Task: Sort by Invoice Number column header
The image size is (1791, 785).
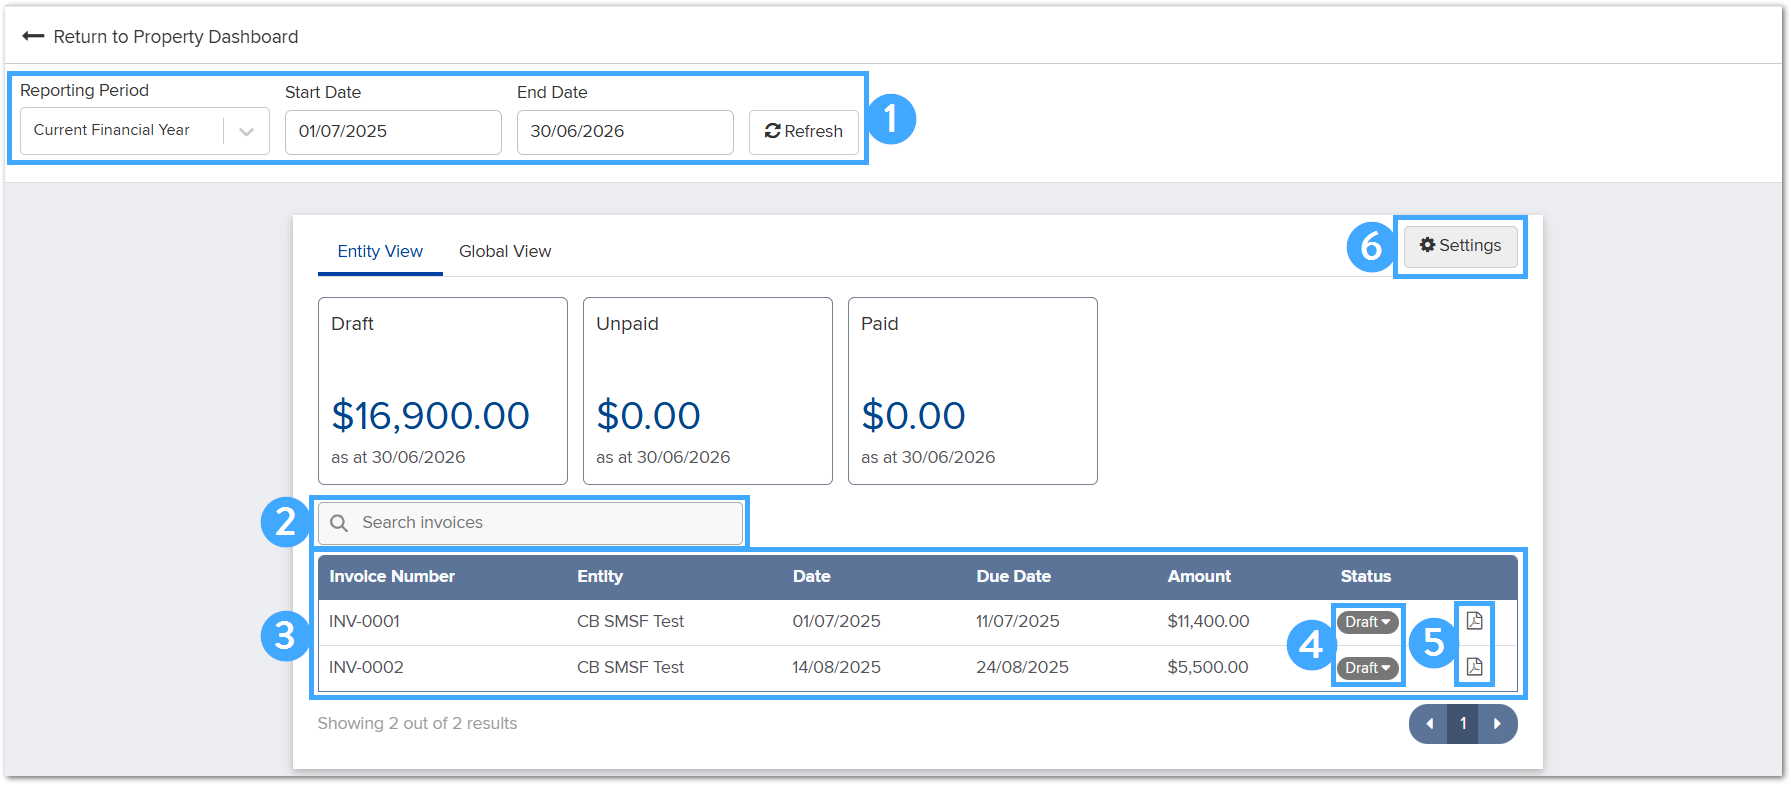Action: tap(392, 577)
